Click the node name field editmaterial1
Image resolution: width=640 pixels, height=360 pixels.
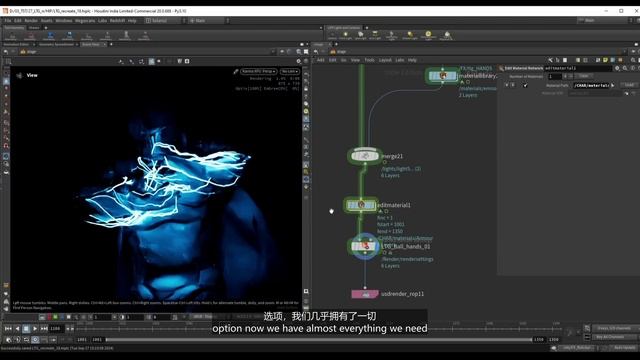(578, 68)
